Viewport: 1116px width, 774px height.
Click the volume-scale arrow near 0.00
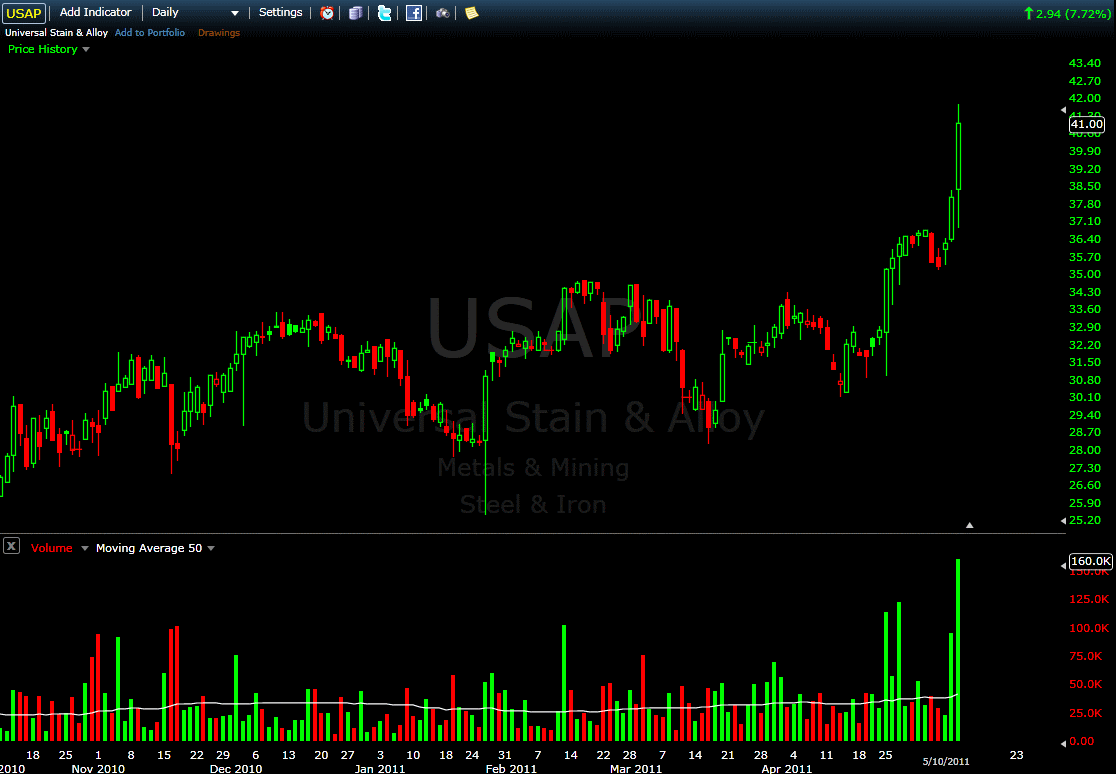(1064, 743)
